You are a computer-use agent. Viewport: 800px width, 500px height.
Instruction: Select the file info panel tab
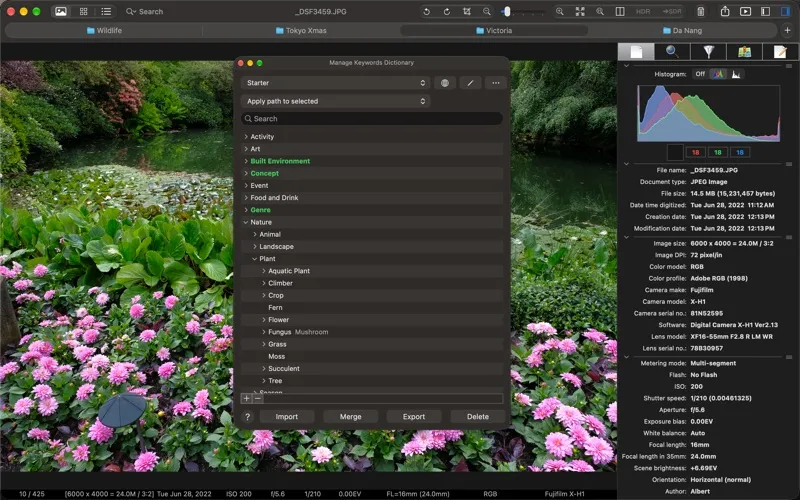tap(636, 52)
